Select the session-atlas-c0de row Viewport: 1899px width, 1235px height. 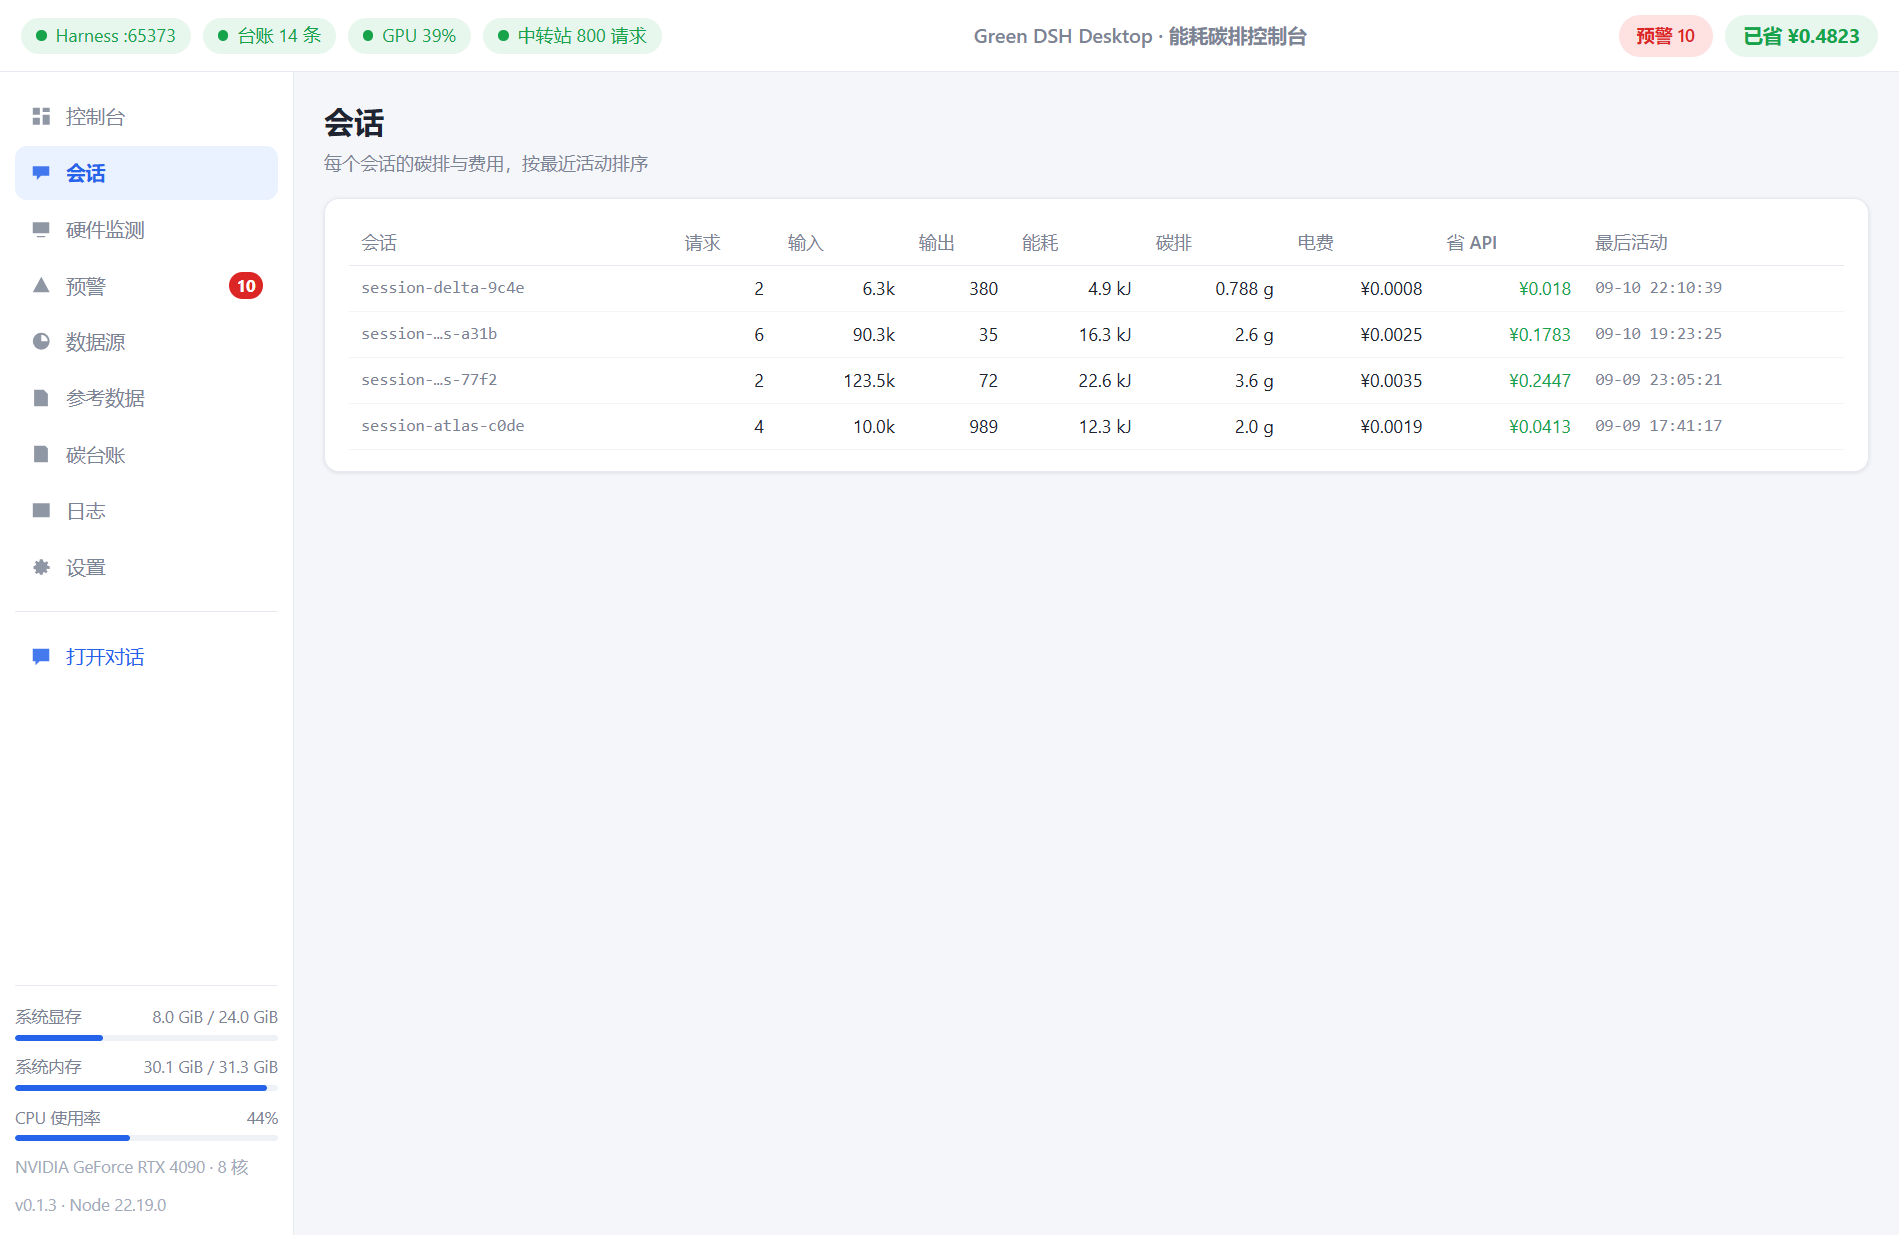coord(1096,426)
